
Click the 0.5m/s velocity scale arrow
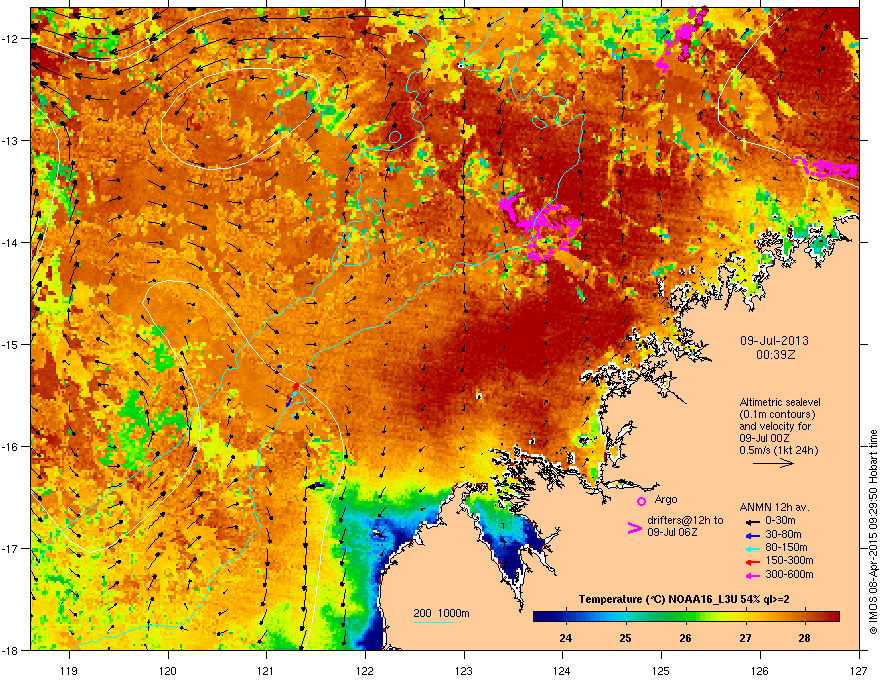(773, 463)
